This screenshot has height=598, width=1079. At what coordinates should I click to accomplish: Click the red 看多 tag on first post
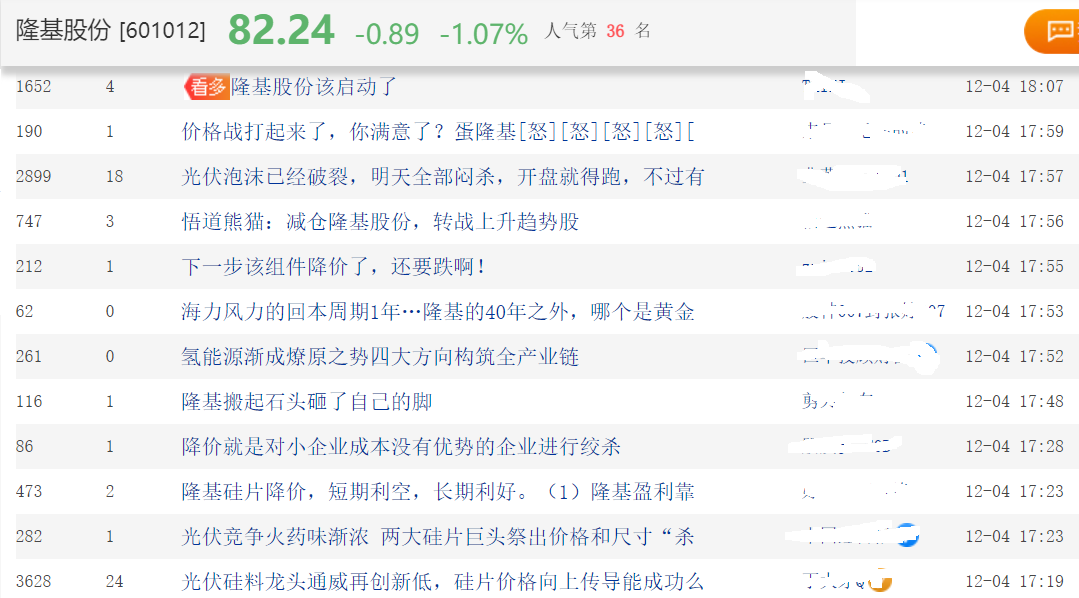[x=206, y=87]
